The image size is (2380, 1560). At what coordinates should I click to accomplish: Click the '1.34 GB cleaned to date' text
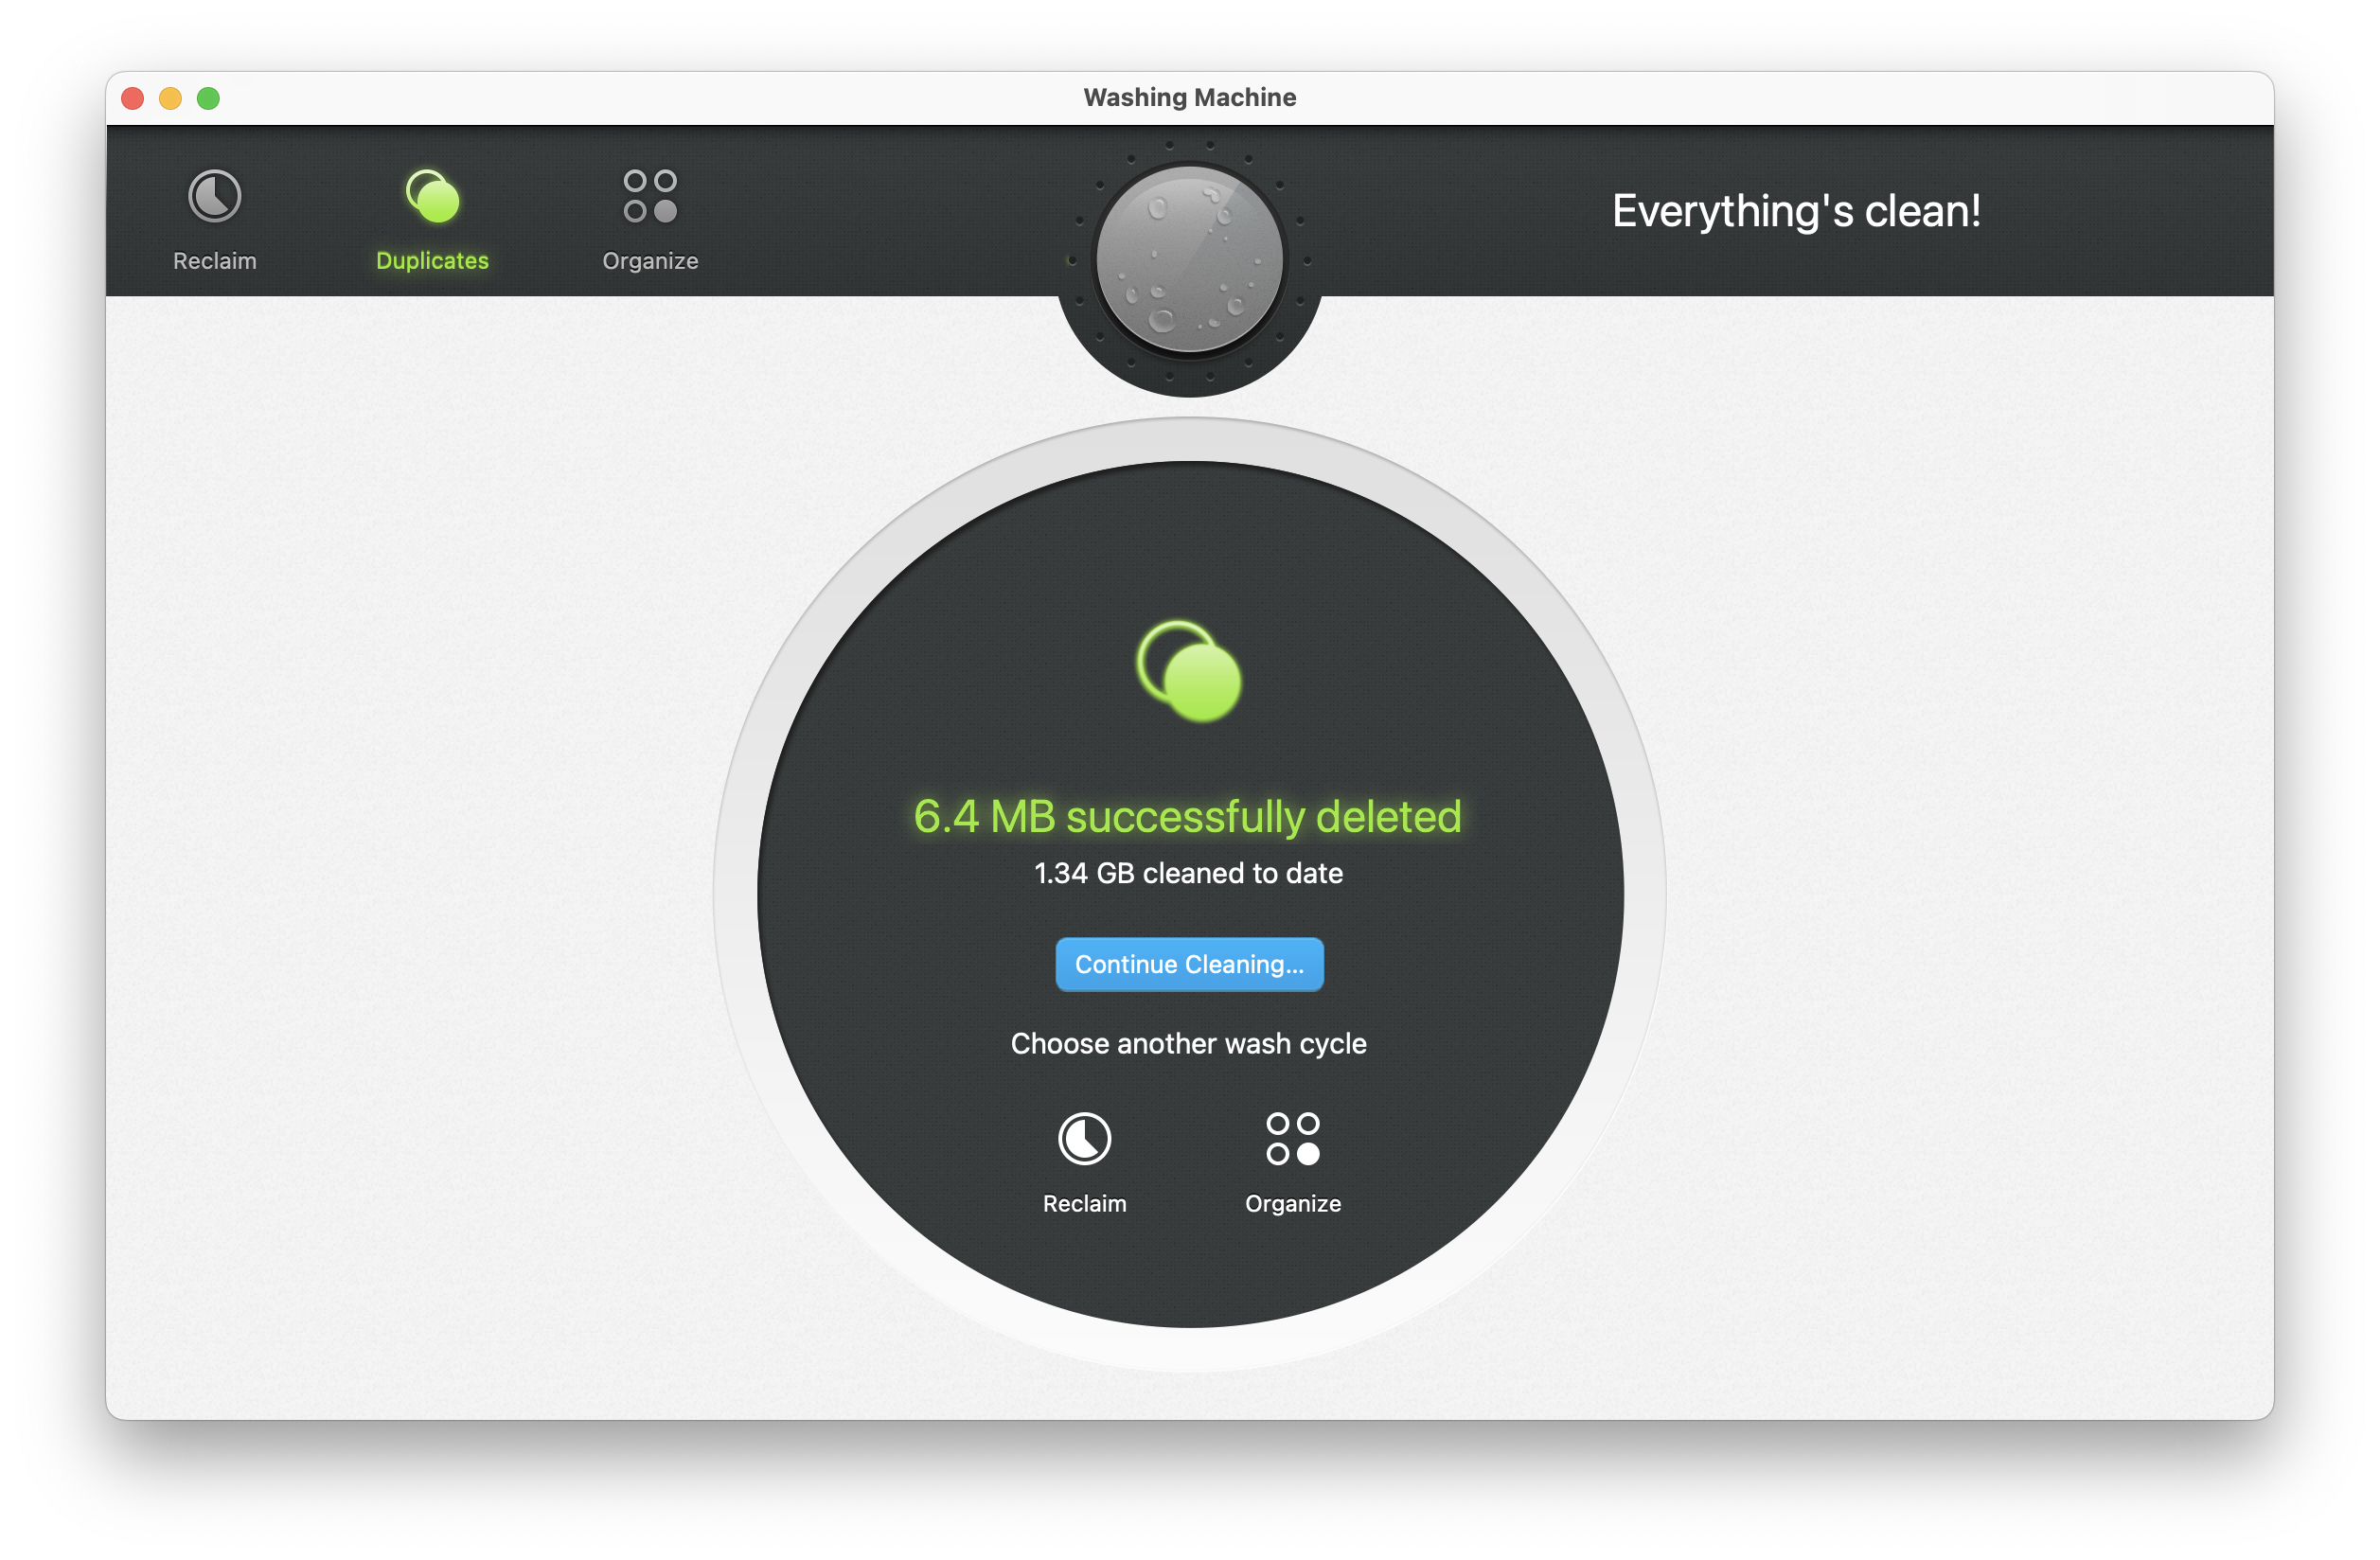pos(1188,873)
